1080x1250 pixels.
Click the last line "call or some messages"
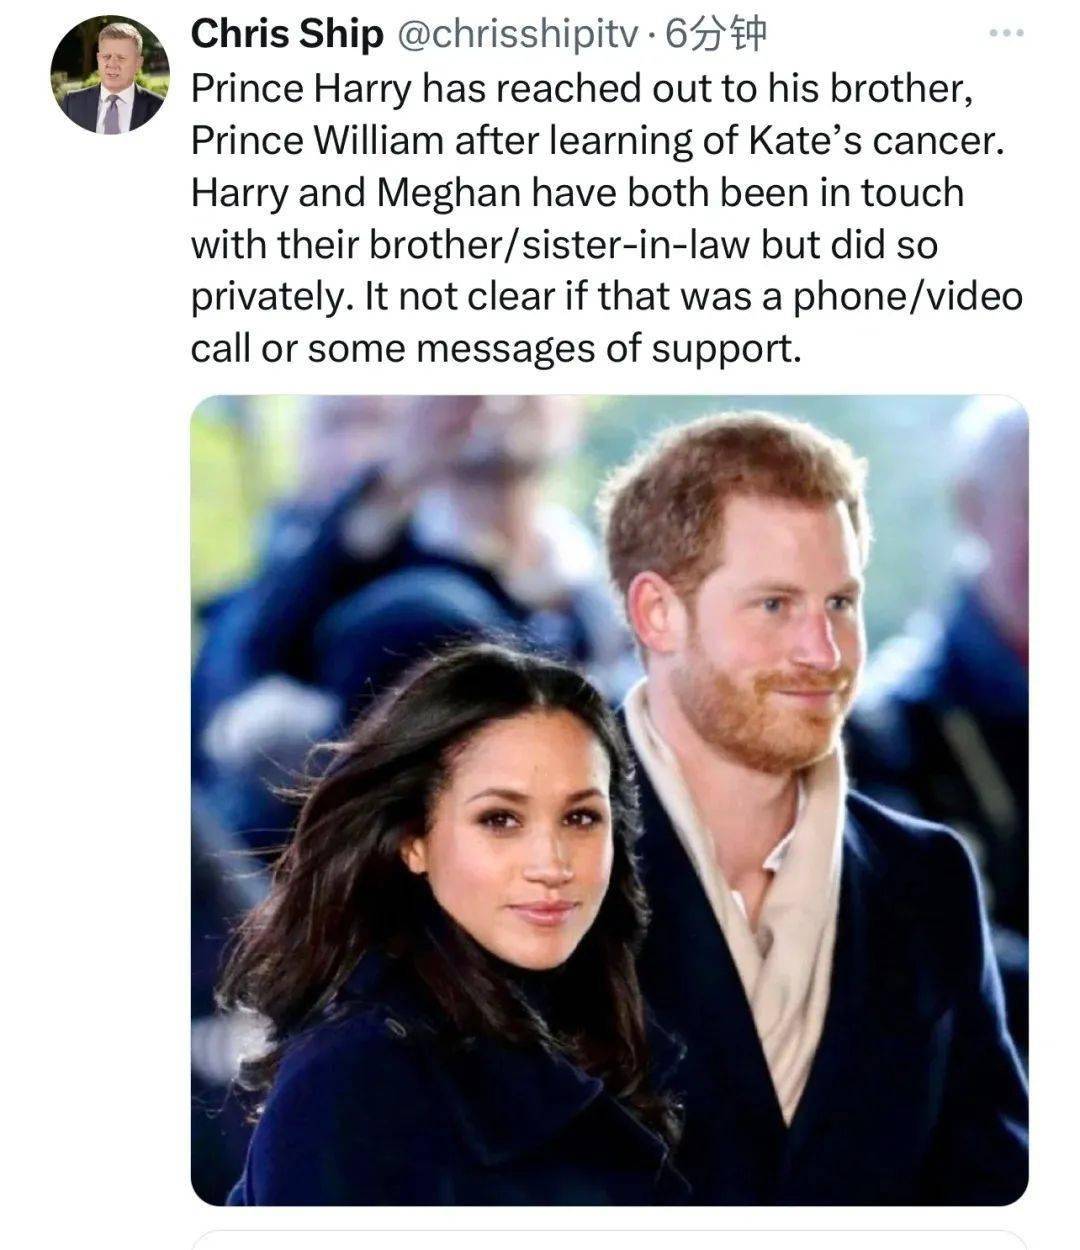point(496,349)
